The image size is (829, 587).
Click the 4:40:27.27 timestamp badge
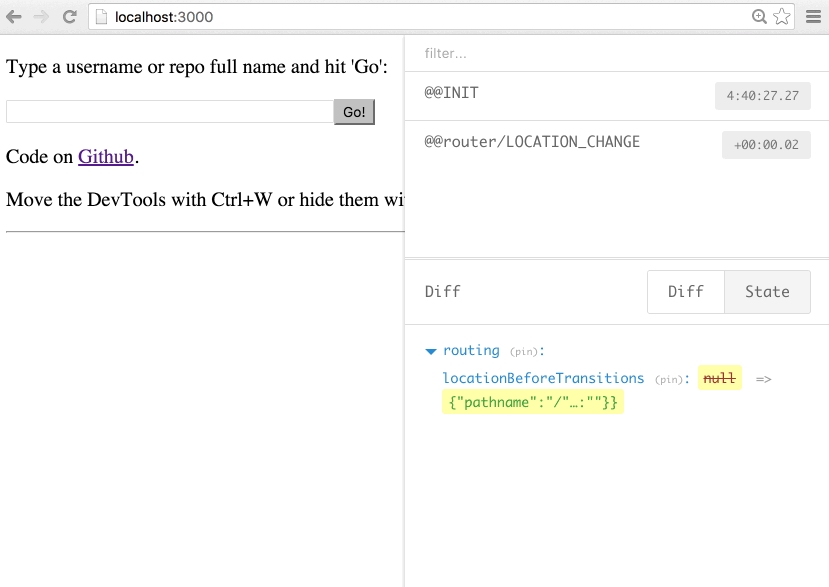(x=763, y=96)
